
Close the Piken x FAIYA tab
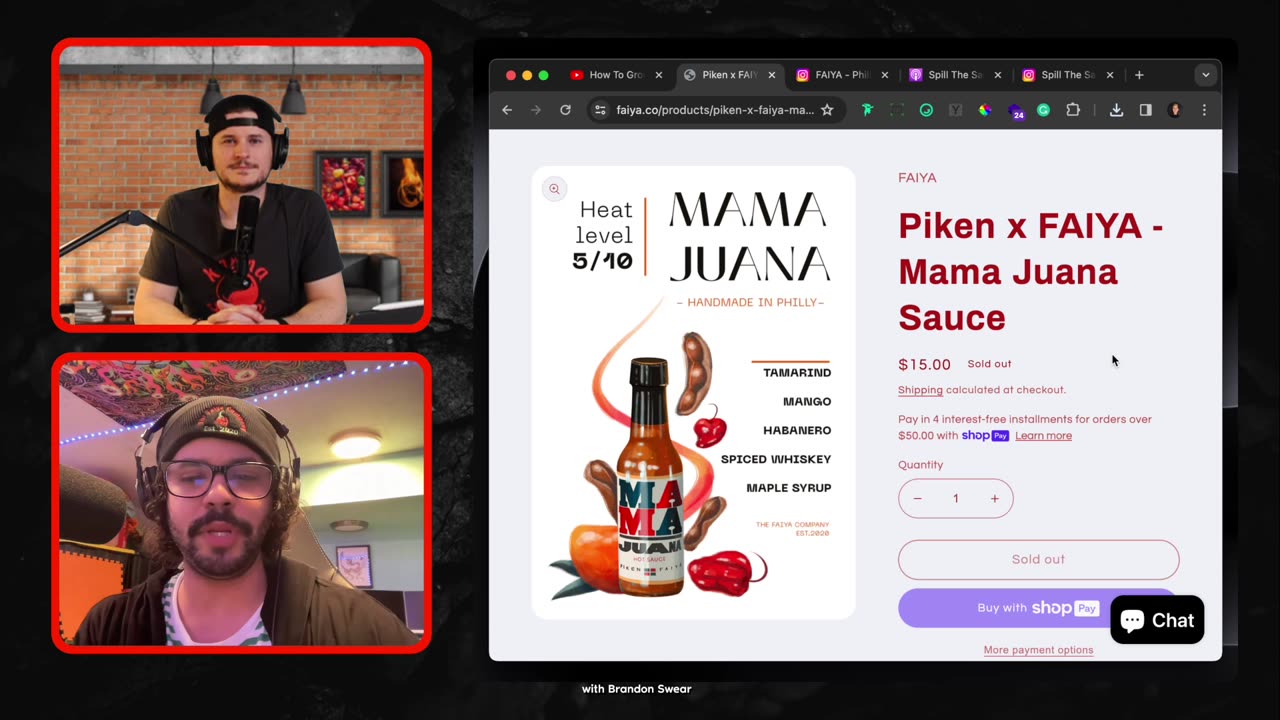(x=771, y=75)
